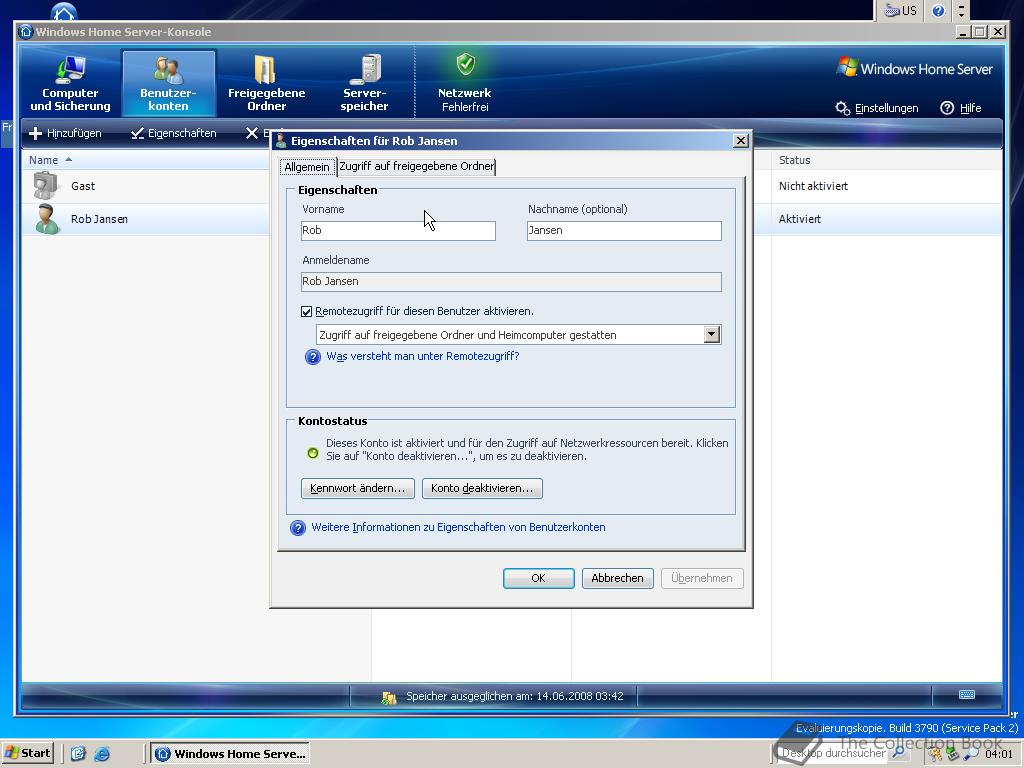Image resolution: width=1024 pixels, height=768 pixels.
Task: Switch to the Allgemein tab
Action: [x=307, y=167]
